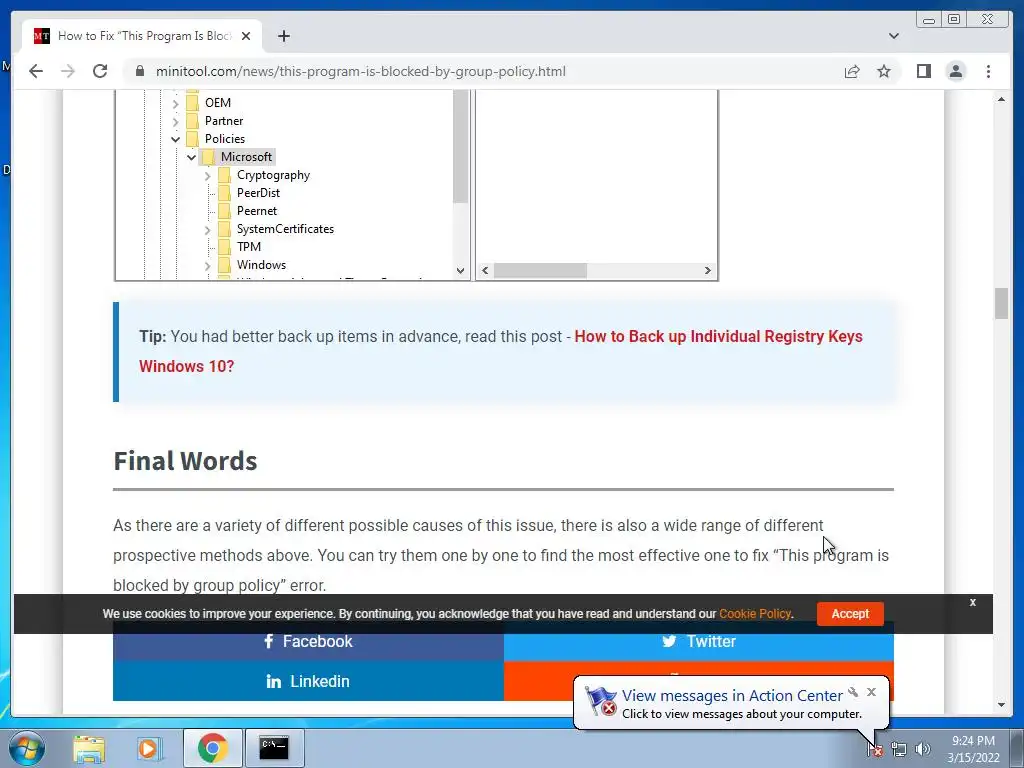Select the How to Fix tab
This screenshot has height=768, width=1024.
(142, 36)
